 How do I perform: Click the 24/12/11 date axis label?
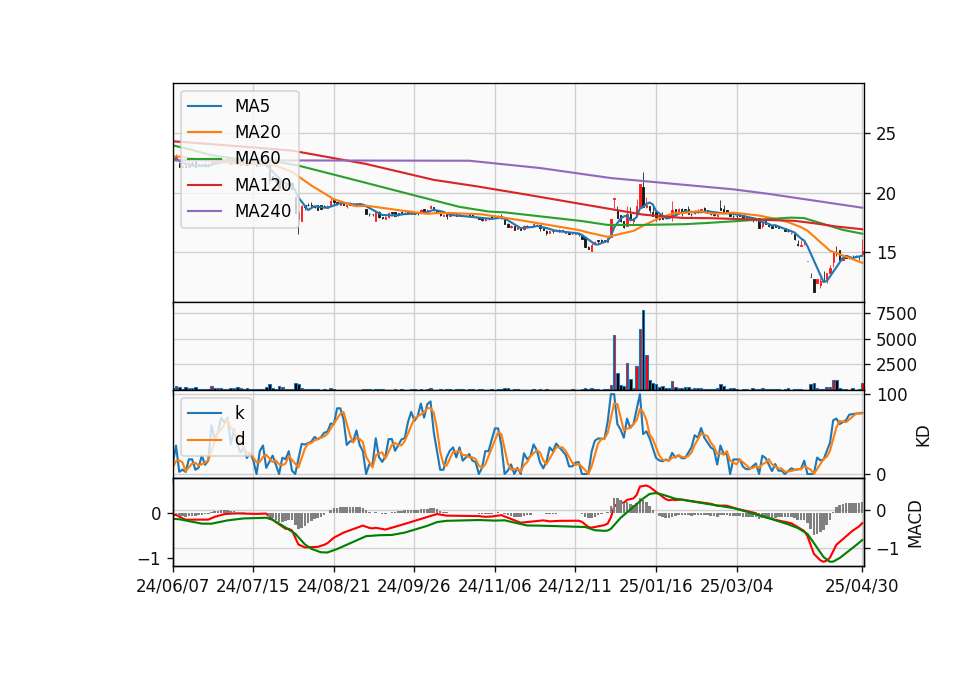[x=574, y=586]
